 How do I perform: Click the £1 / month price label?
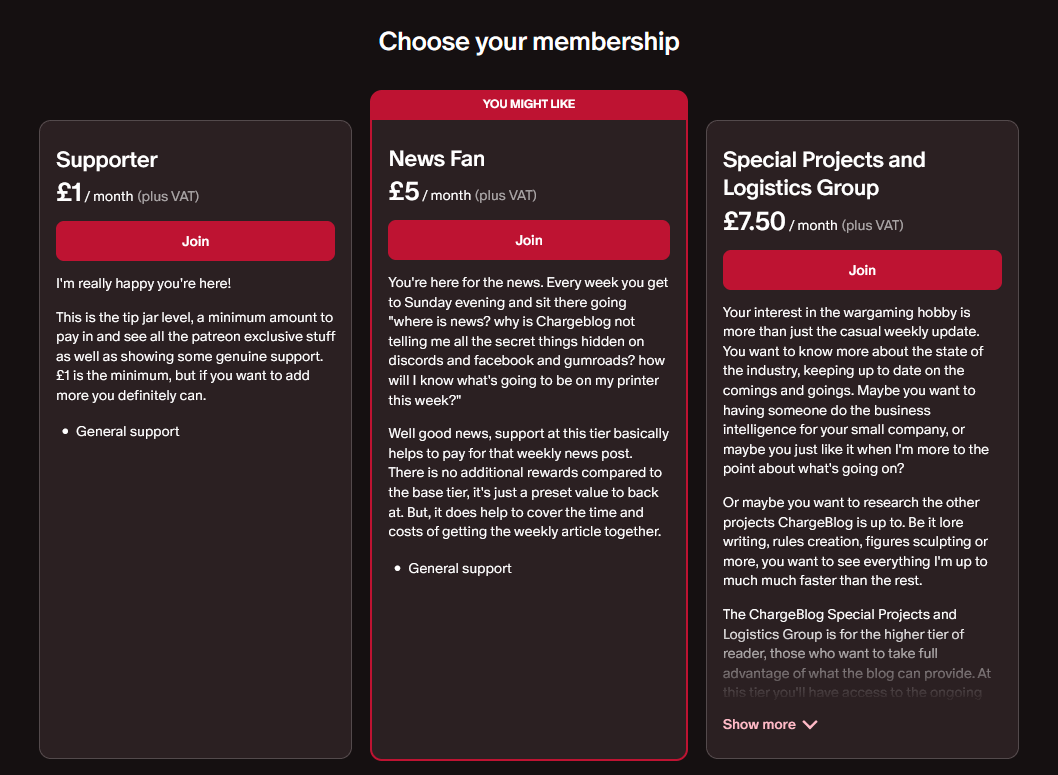[128, 194]
